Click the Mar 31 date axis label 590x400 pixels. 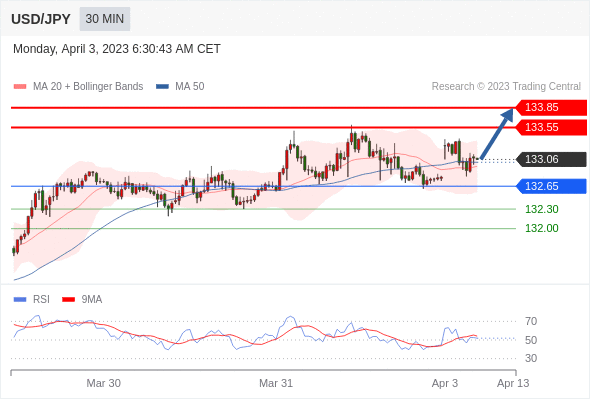[x=276, y=383]
